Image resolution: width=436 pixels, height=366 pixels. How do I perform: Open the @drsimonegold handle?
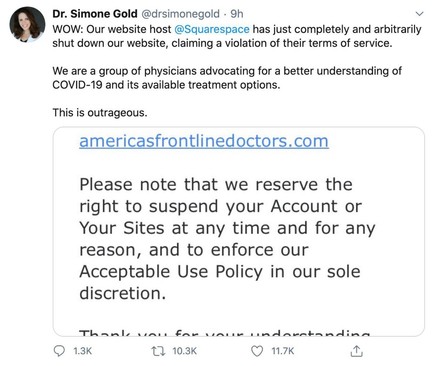coord(181,14)
